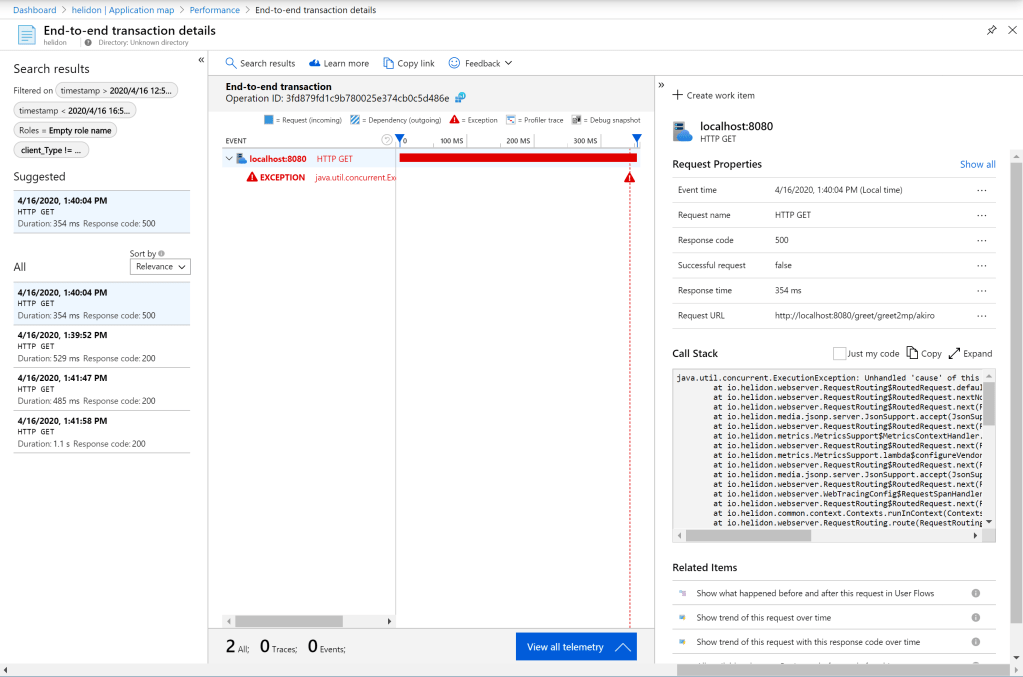Click the pin icon at top right
1023x677 pixels.
991,30
